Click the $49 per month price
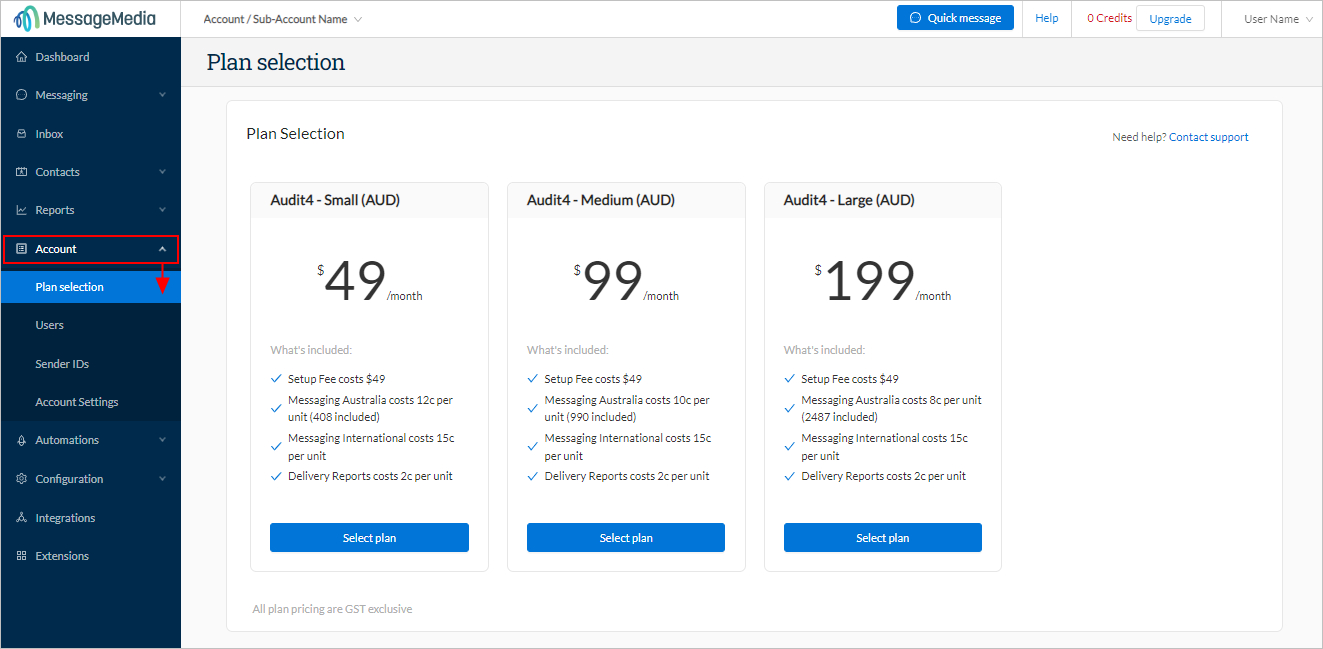 click(369, 281)
